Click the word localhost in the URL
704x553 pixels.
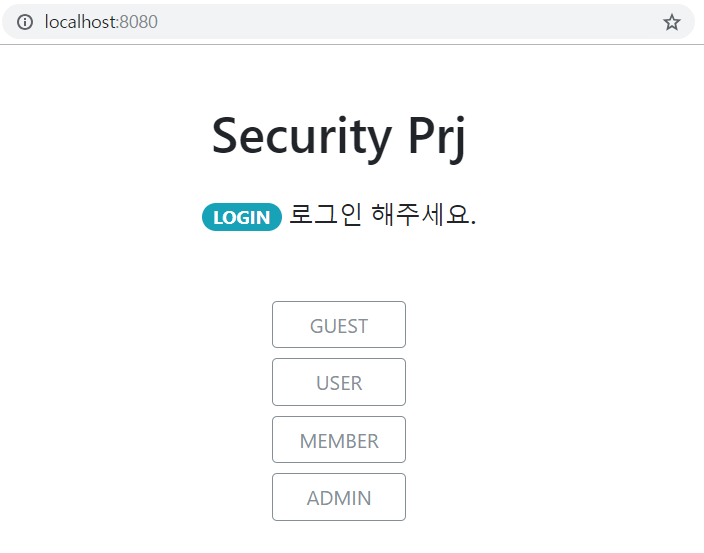80,22
